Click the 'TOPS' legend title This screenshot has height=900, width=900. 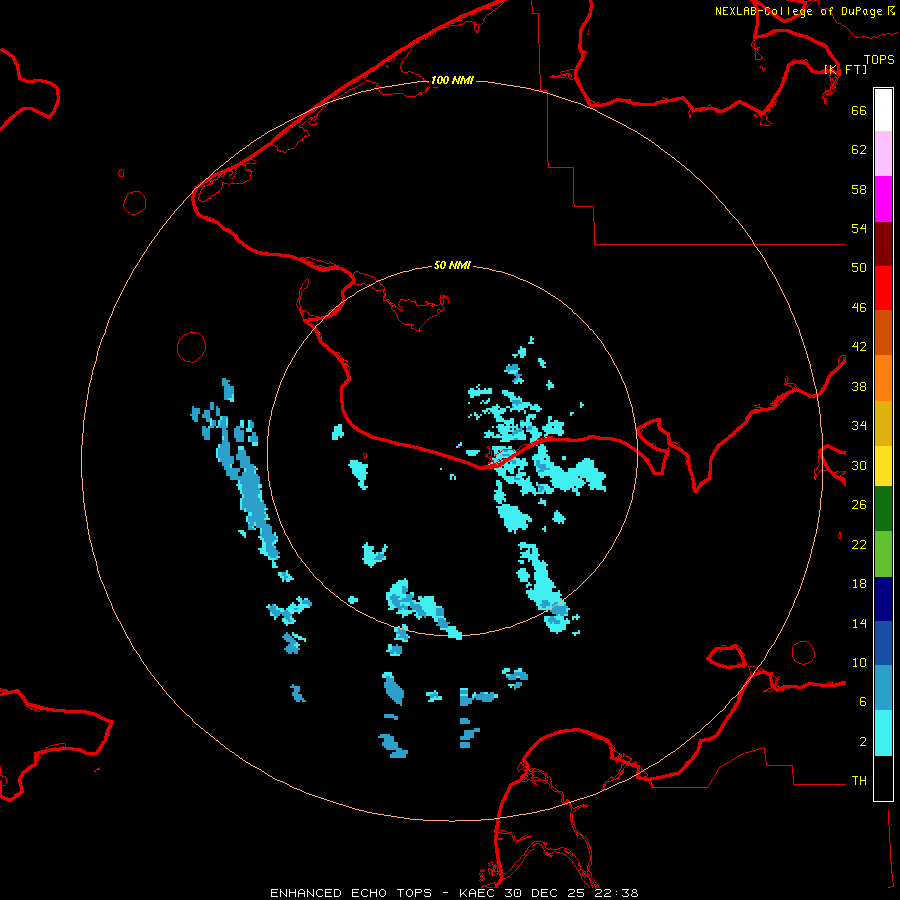click(879, 59)
